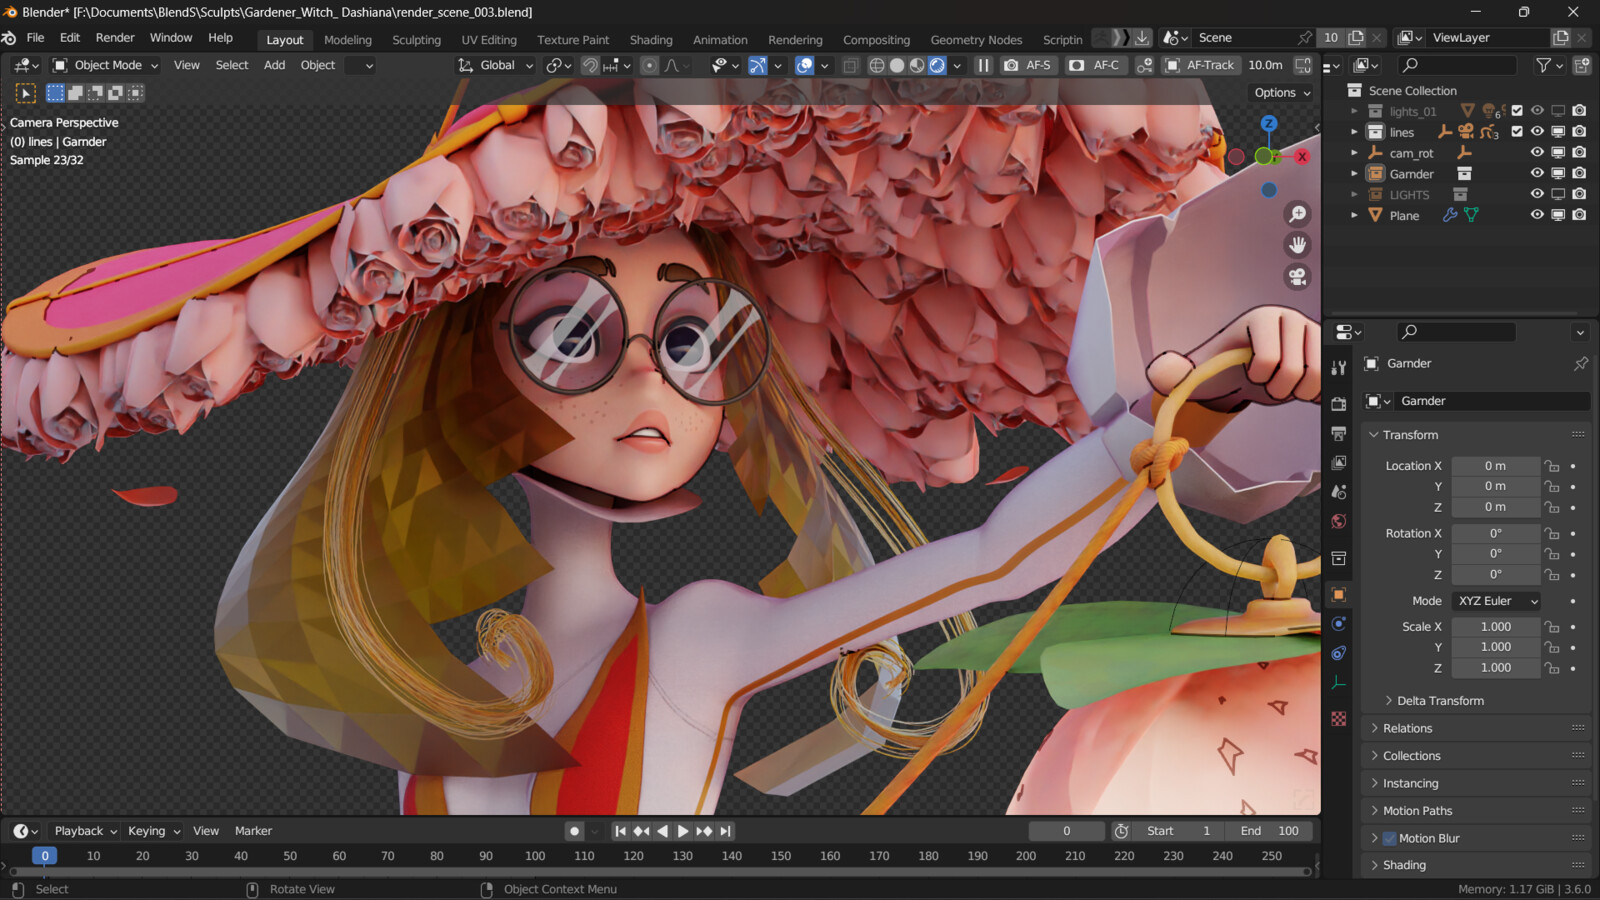Play the animation forward
The width and height of the screenshot is (1600, 900).
click(x=683, y=831)
